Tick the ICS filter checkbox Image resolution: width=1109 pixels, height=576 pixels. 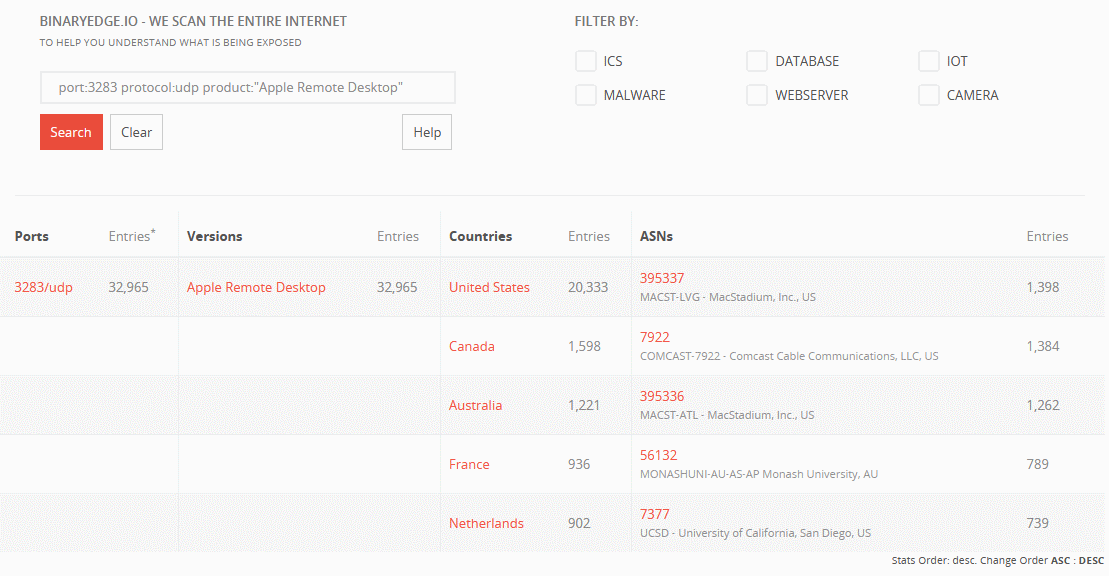point(586,62)
